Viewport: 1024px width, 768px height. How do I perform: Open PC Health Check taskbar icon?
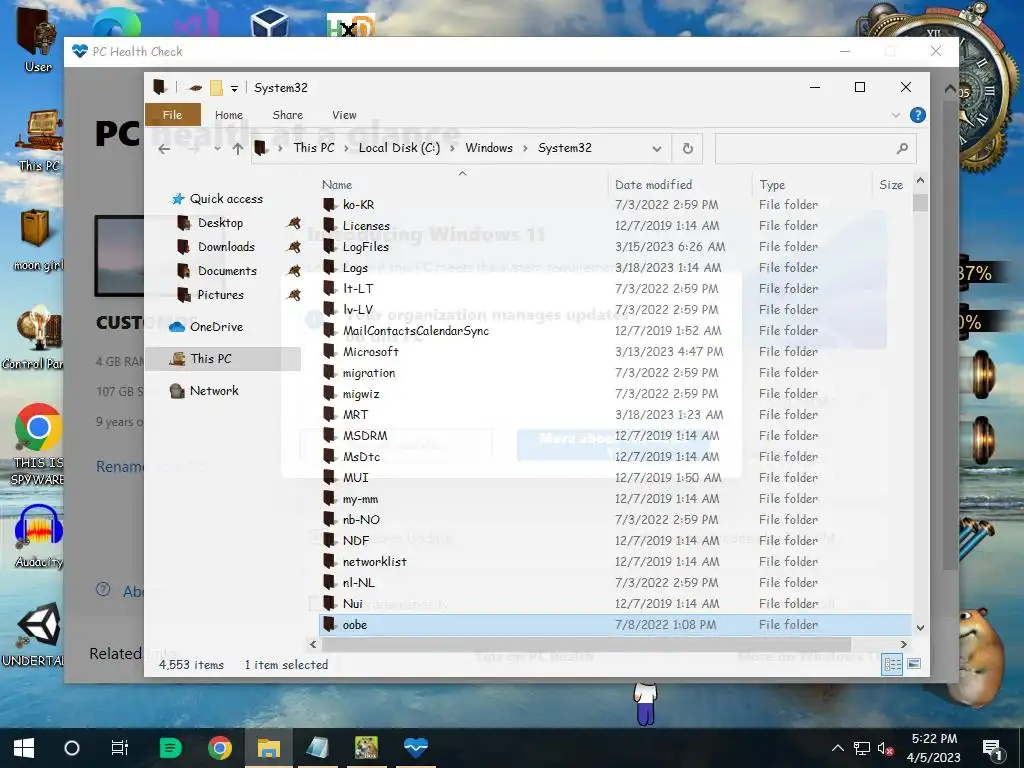(x=415, y=748)
